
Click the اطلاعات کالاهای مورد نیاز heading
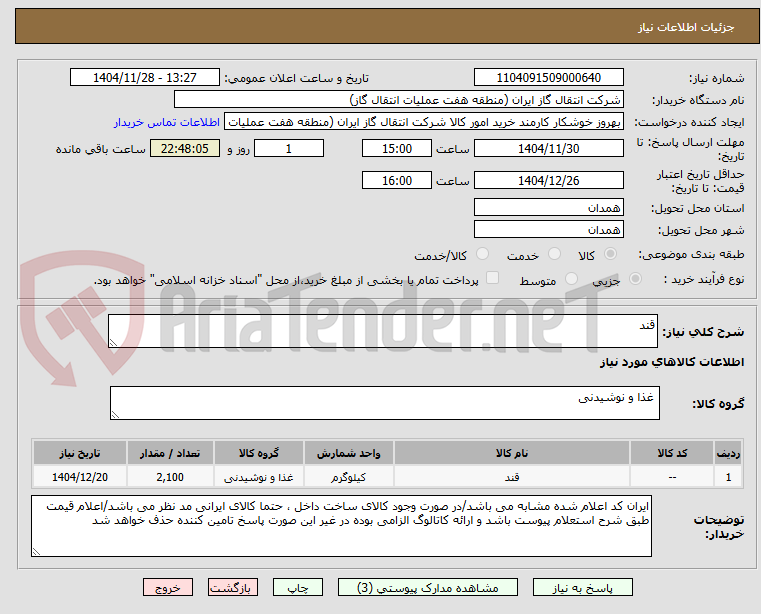(672, 362)
